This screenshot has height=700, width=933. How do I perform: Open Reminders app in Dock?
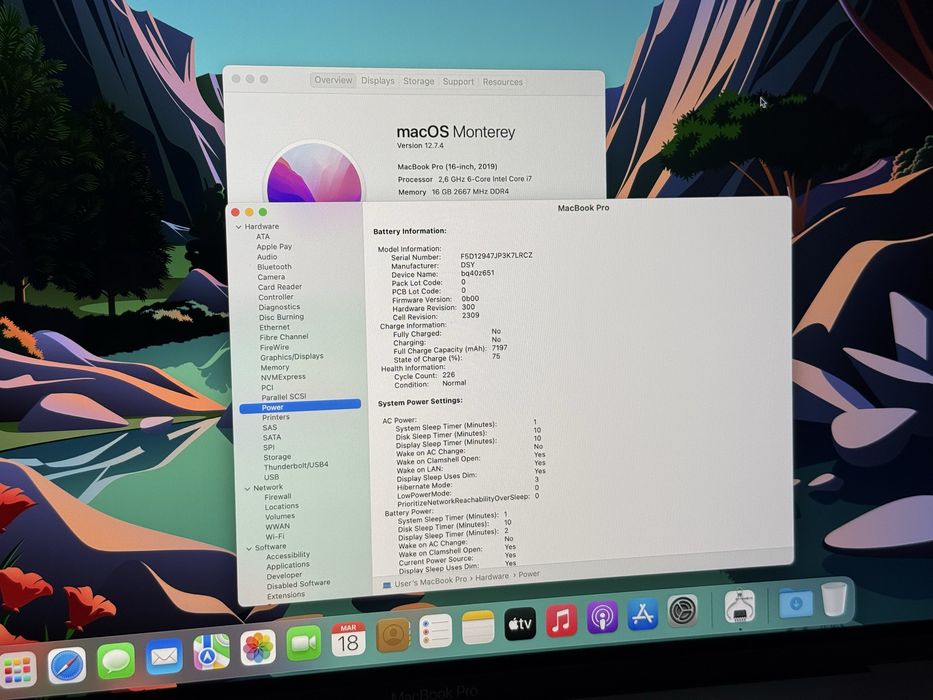click(436, 631)
